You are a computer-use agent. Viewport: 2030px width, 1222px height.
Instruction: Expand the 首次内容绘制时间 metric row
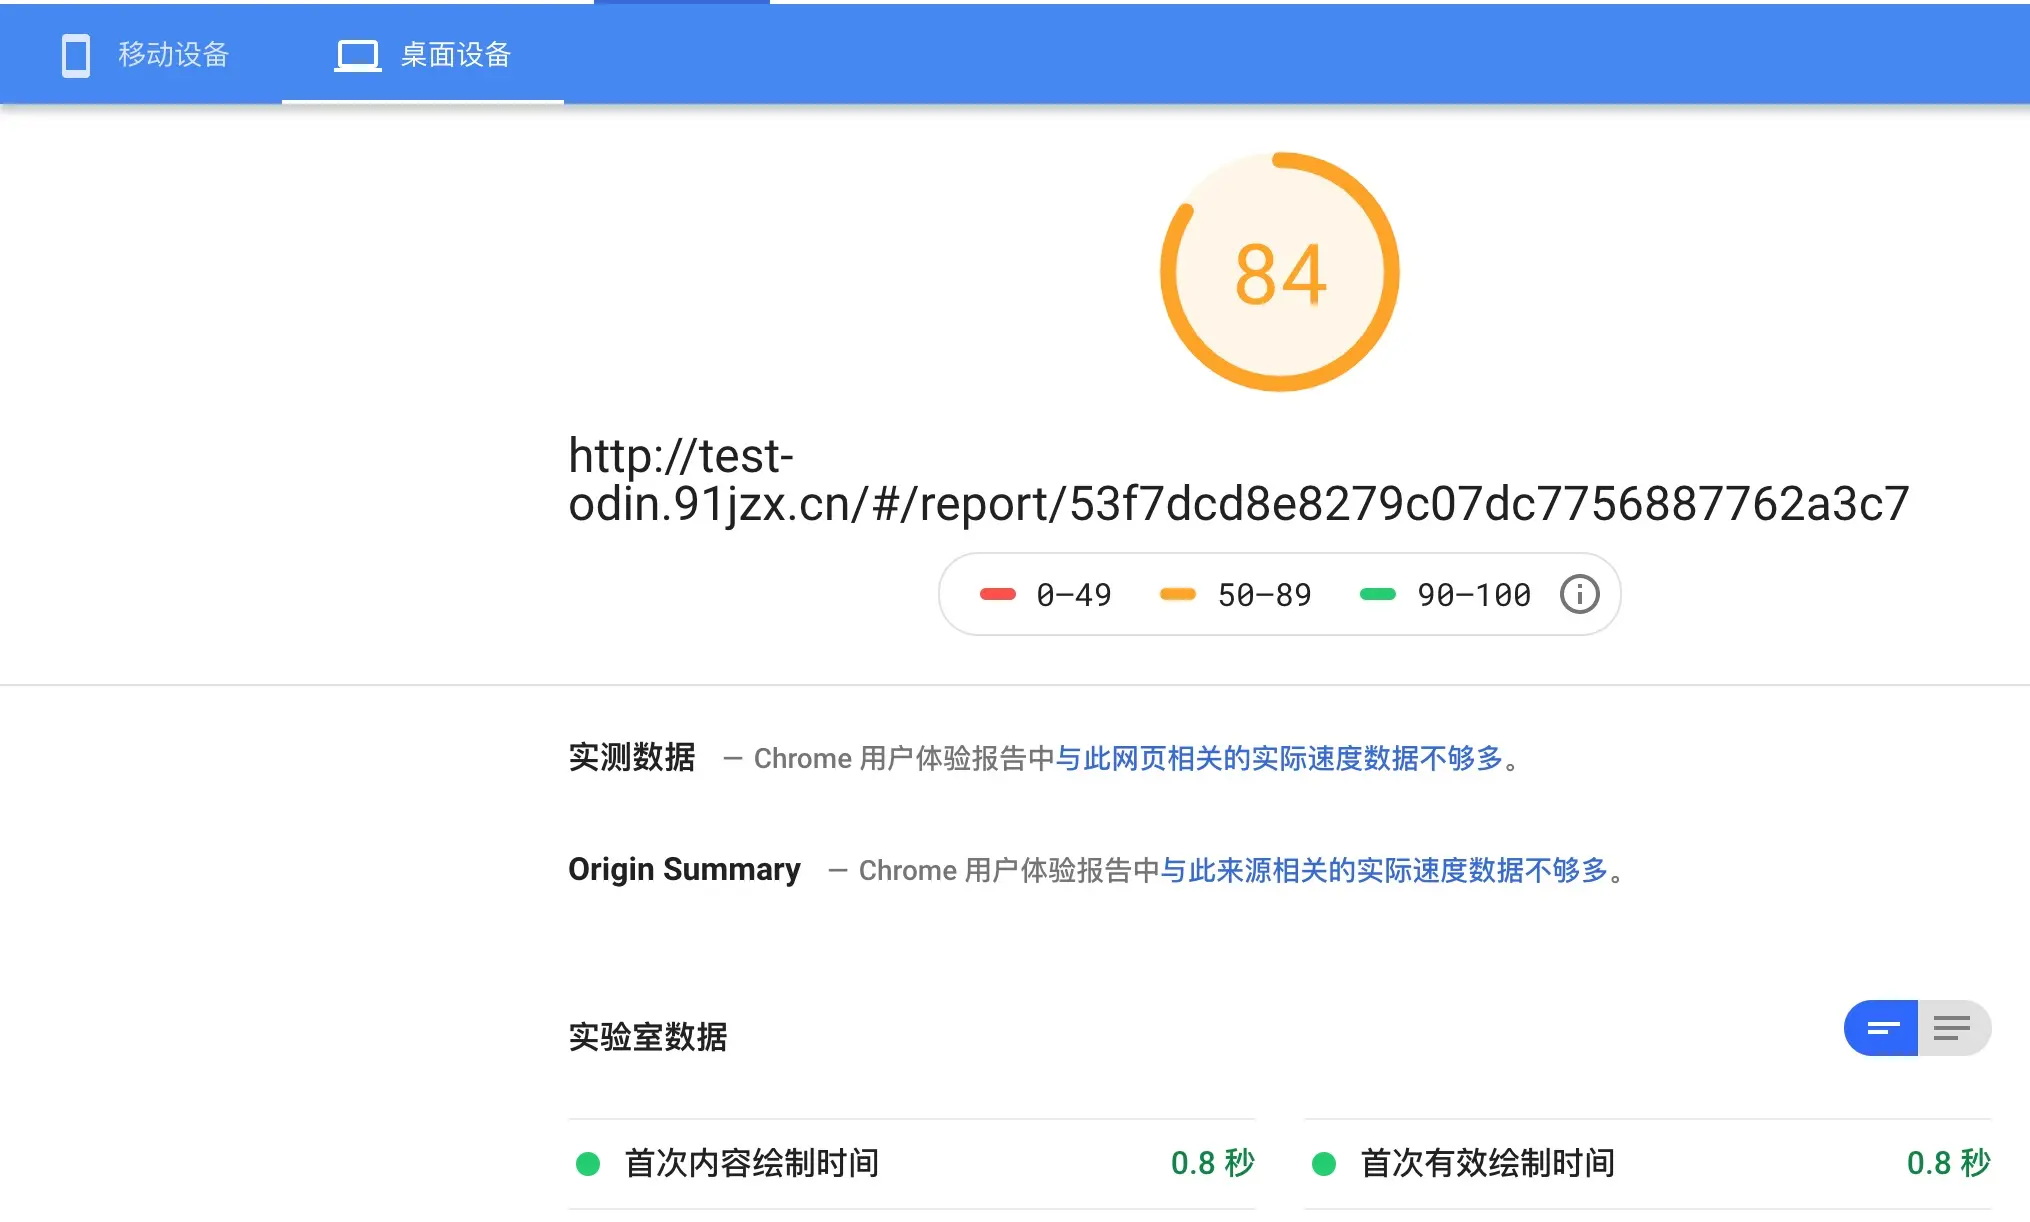[x=751, y=1164]
